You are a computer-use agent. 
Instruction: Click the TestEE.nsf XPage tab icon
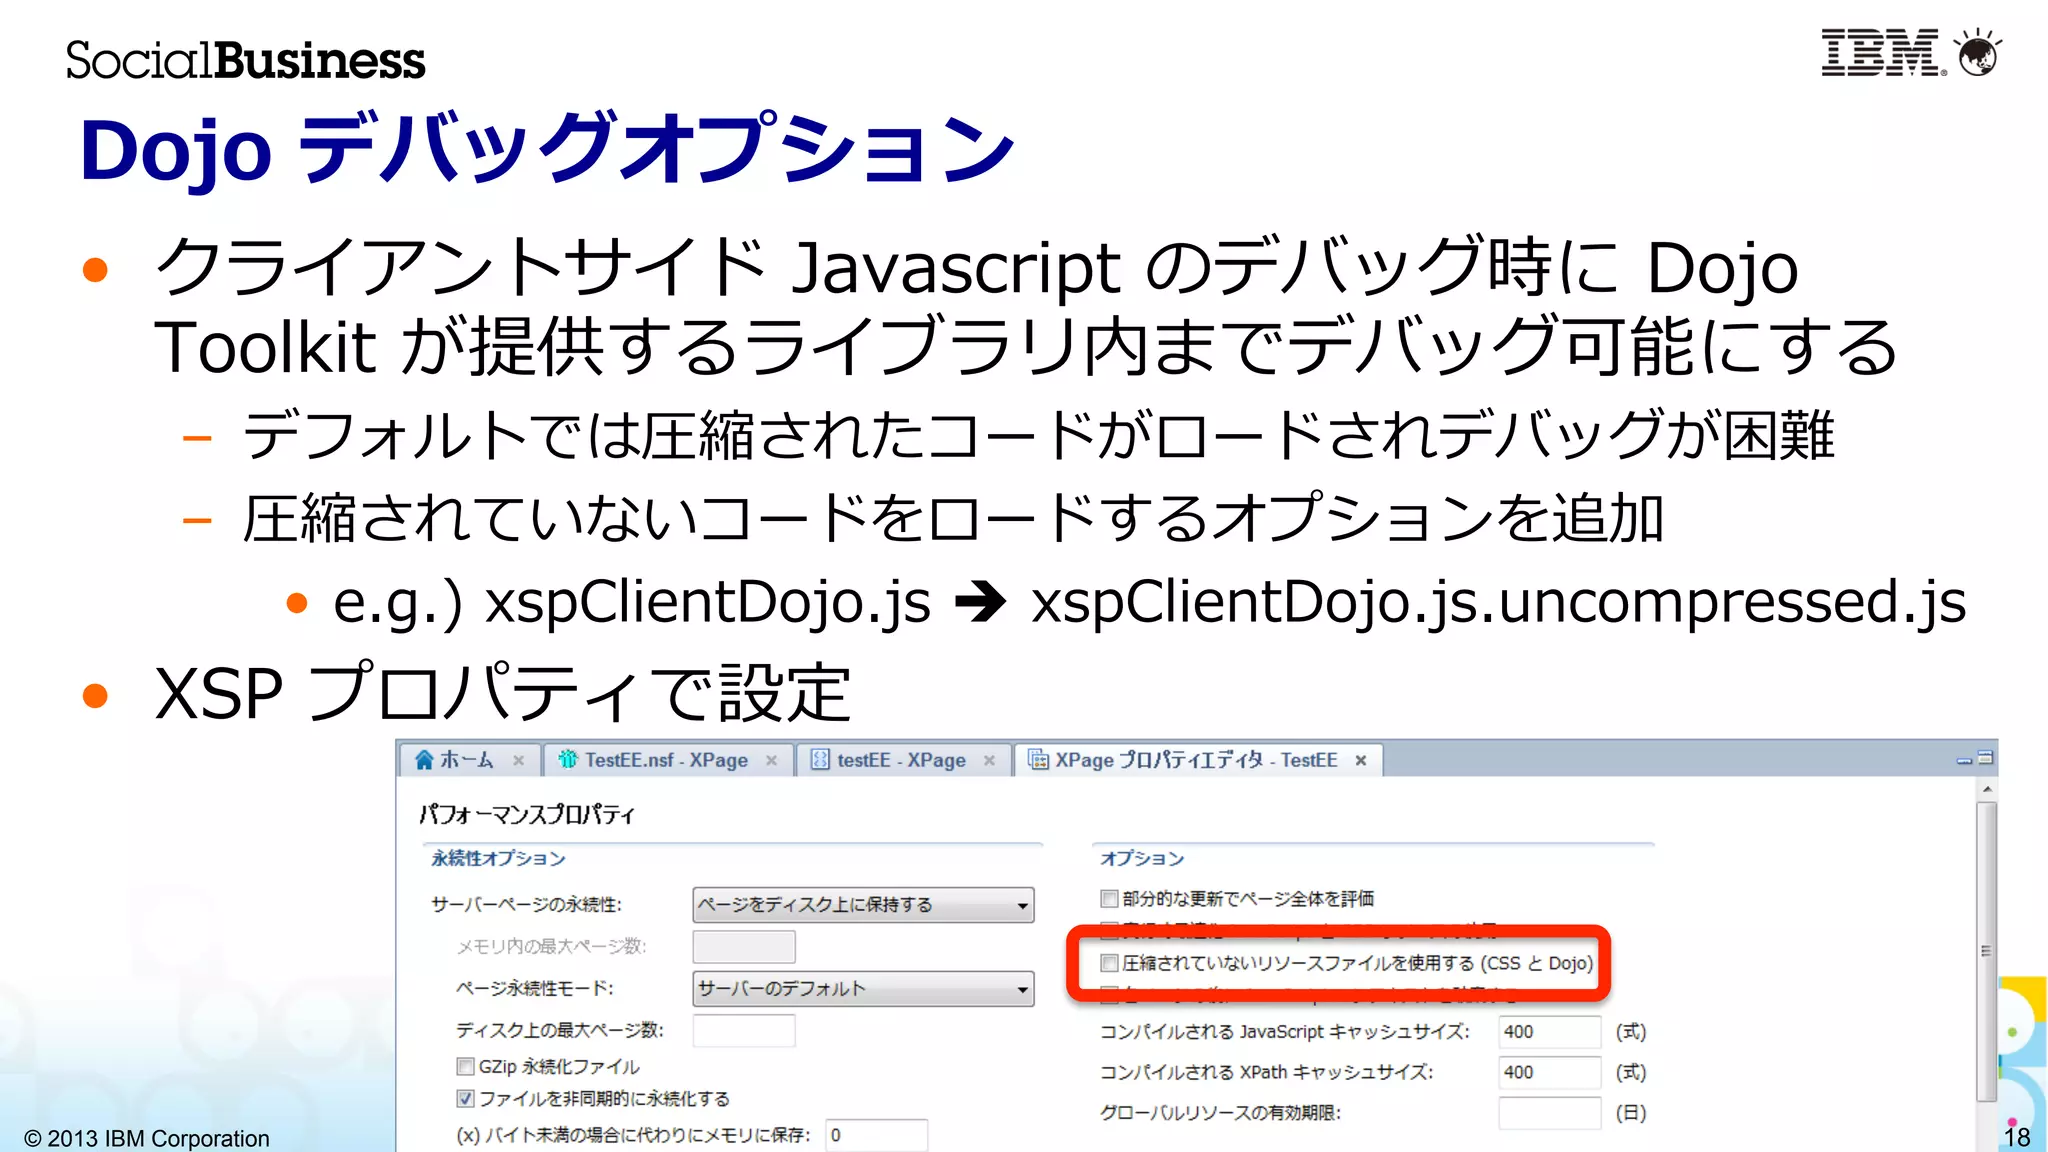[568, 760]
